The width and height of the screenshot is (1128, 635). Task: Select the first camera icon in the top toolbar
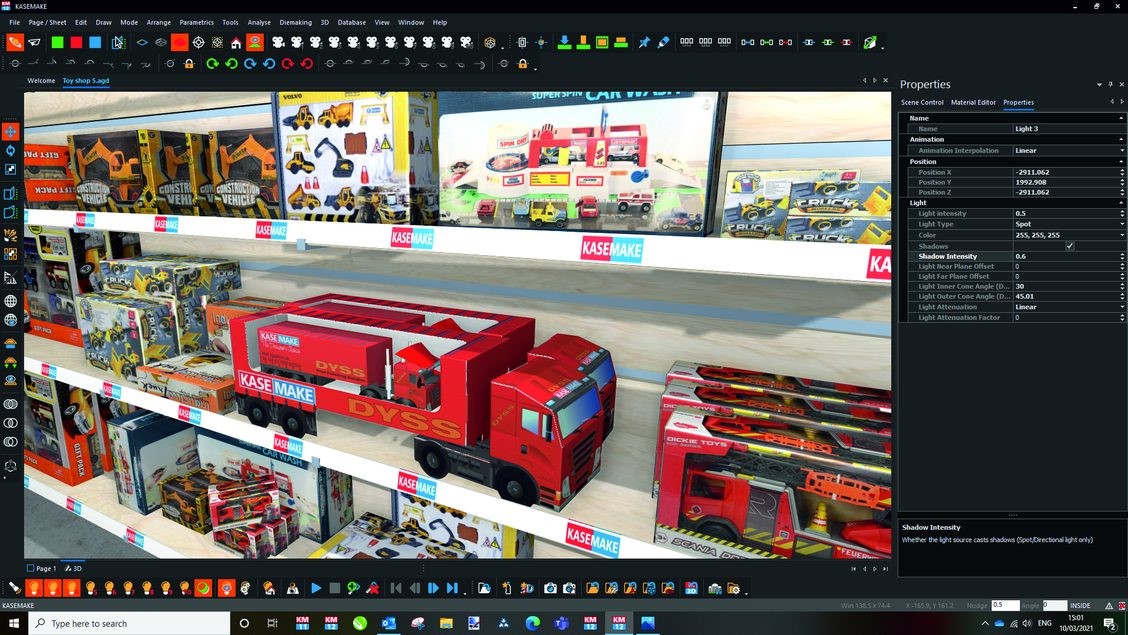277,42
